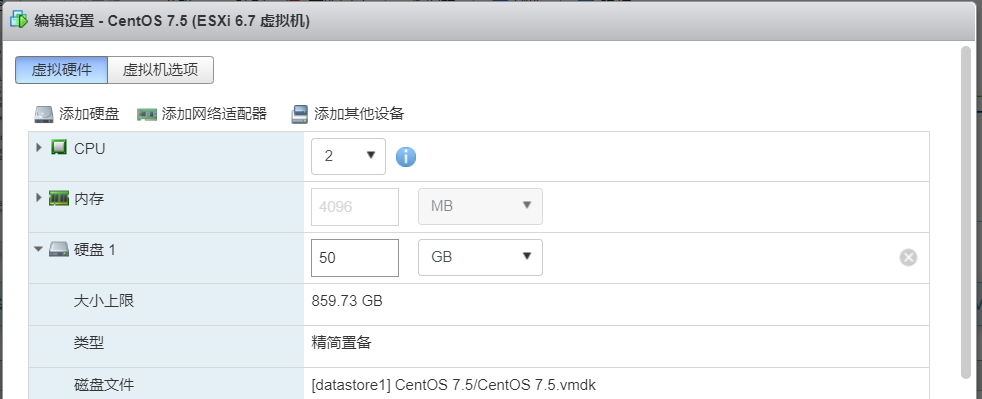Click the green CPU chip icon
This screenshot has height=399, width=982.
point(59,148)
